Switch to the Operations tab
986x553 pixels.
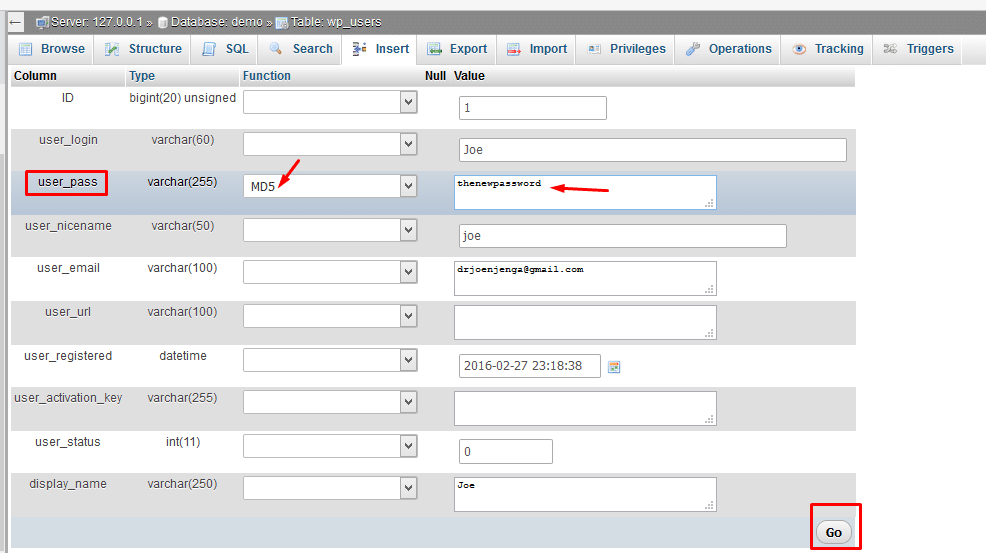click(728, 49)
